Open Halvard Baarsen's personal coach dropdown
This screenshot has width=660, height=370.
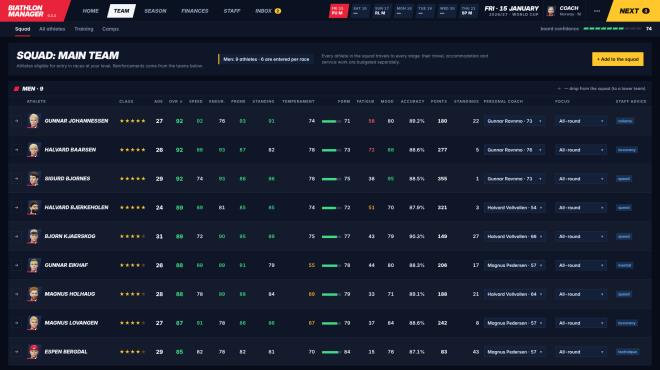(x=514, y=150)
